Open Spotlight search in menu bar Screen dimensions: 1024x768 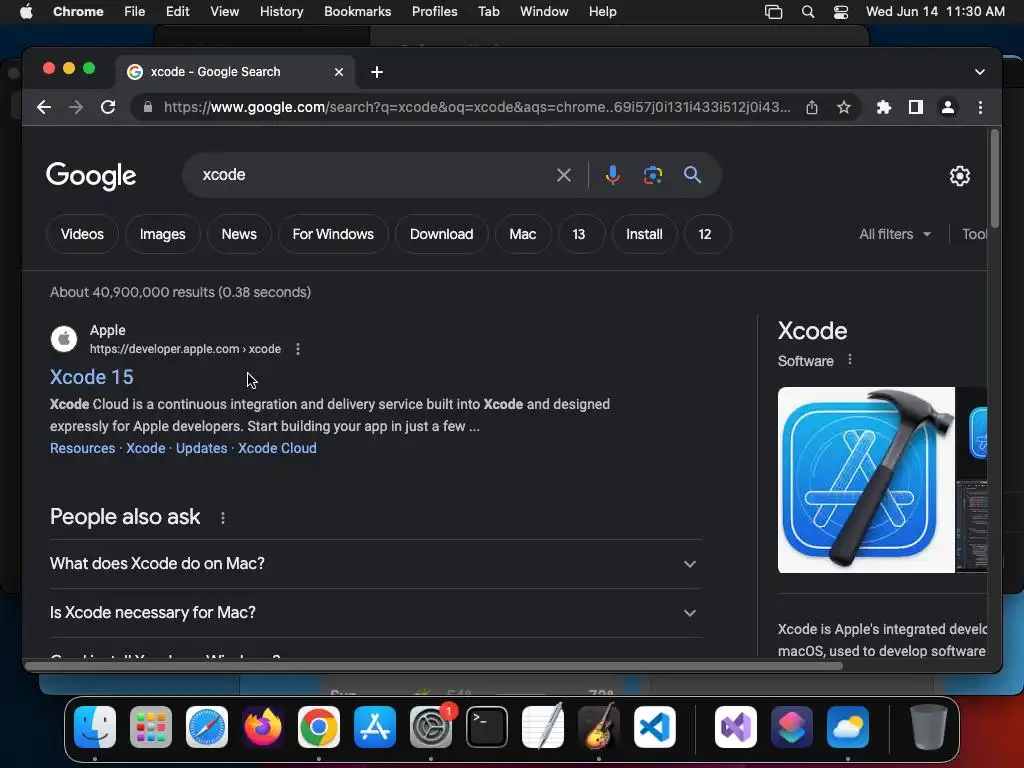[x=808, y=12]
